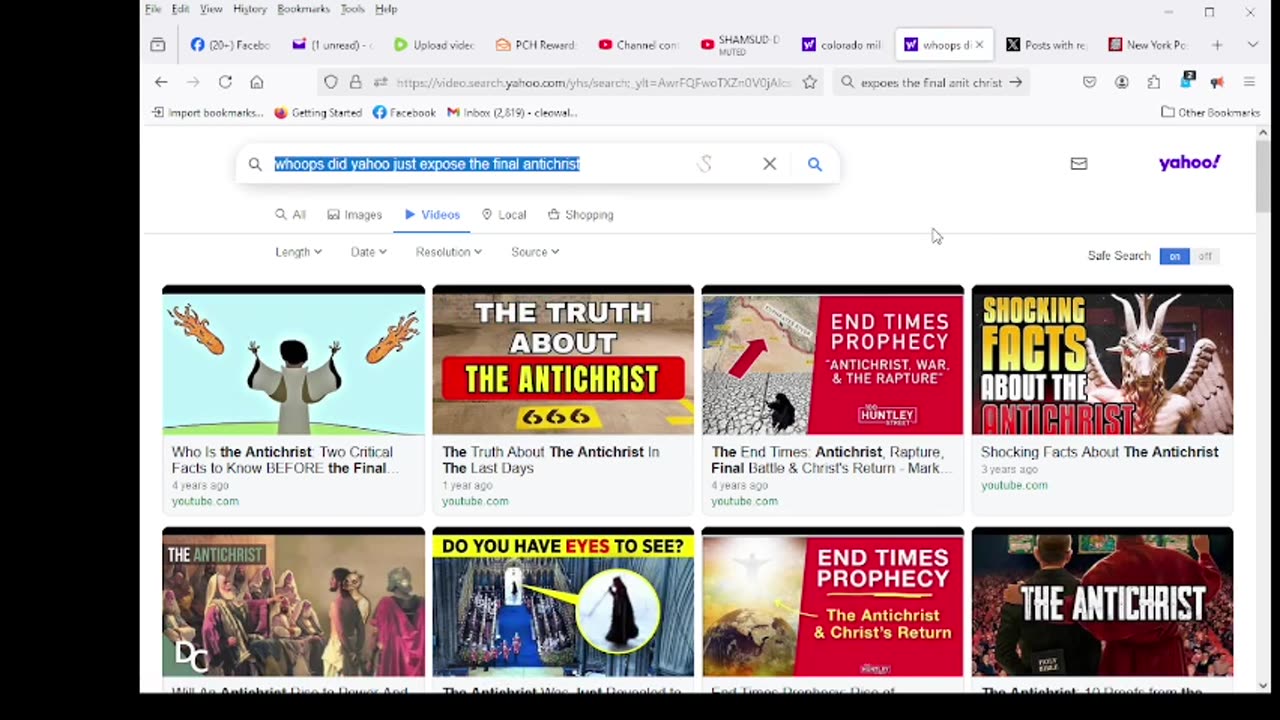Open the Help menu
This screenshot has width=1280, height=720.
click(x=386, y=9)
